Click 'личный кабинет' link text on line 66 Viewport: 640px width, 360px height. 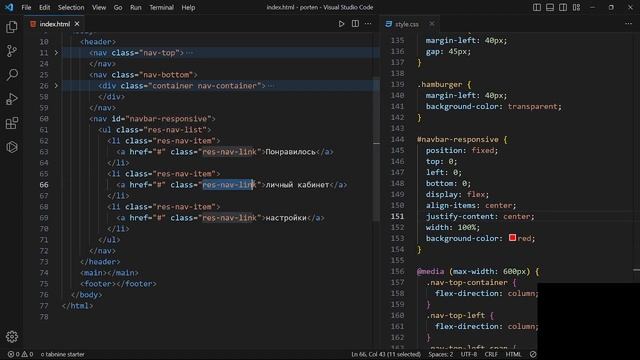pos(297,185)
